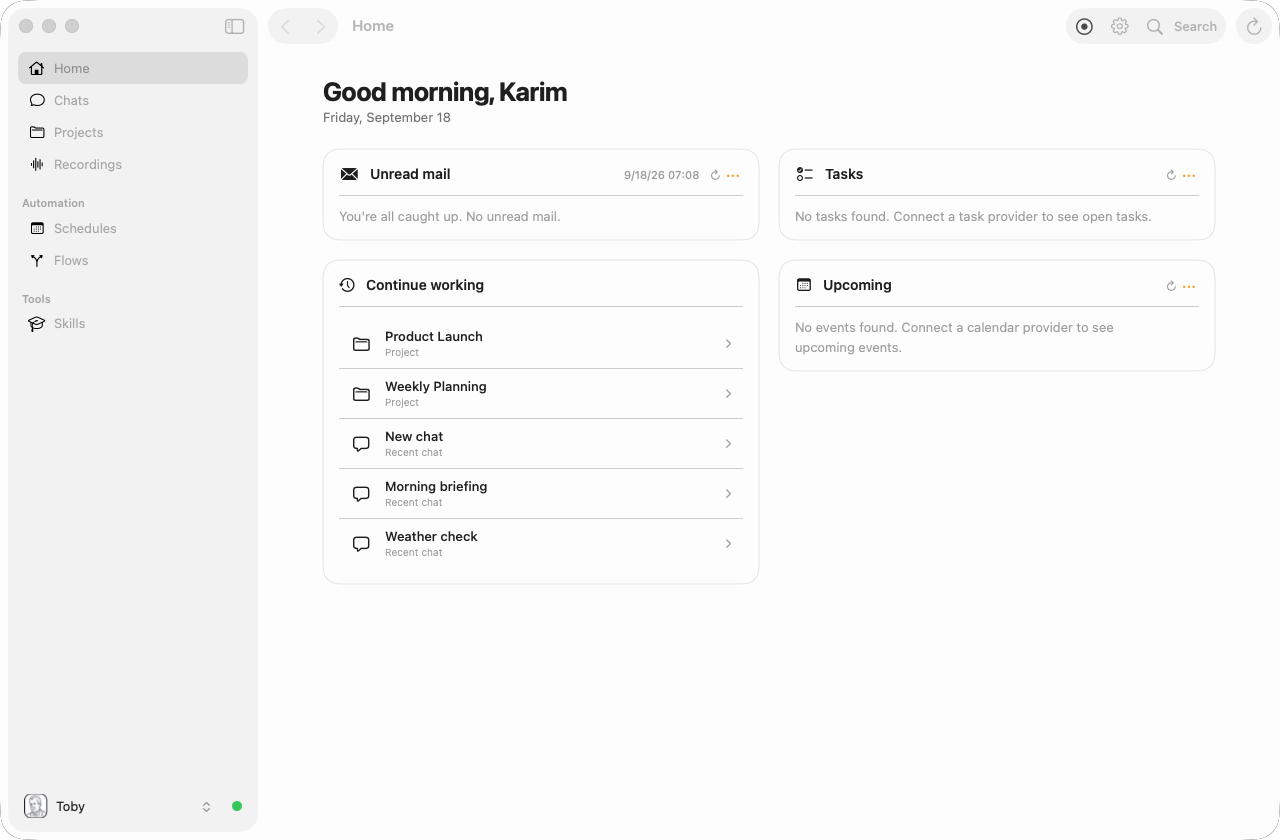The height and width of the screenshot is (840, 1280).
Task: Go back with the left arrow
Action: [x=286, y=27]
